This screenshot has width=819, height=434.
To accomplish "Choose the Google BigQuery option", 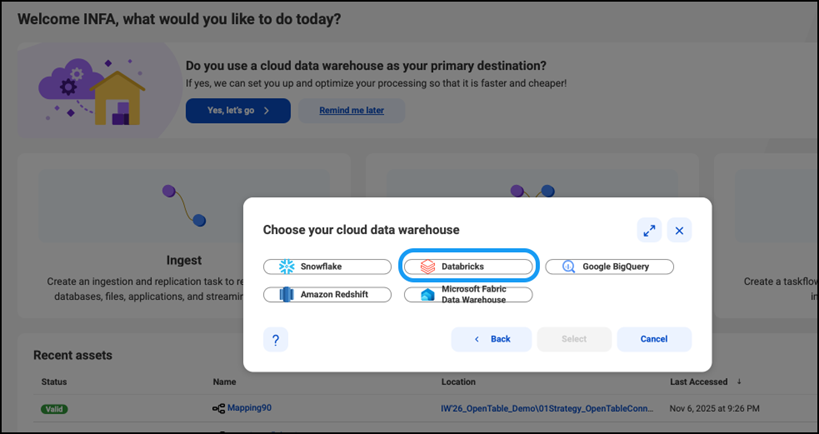I will click(x=610, y=267).
